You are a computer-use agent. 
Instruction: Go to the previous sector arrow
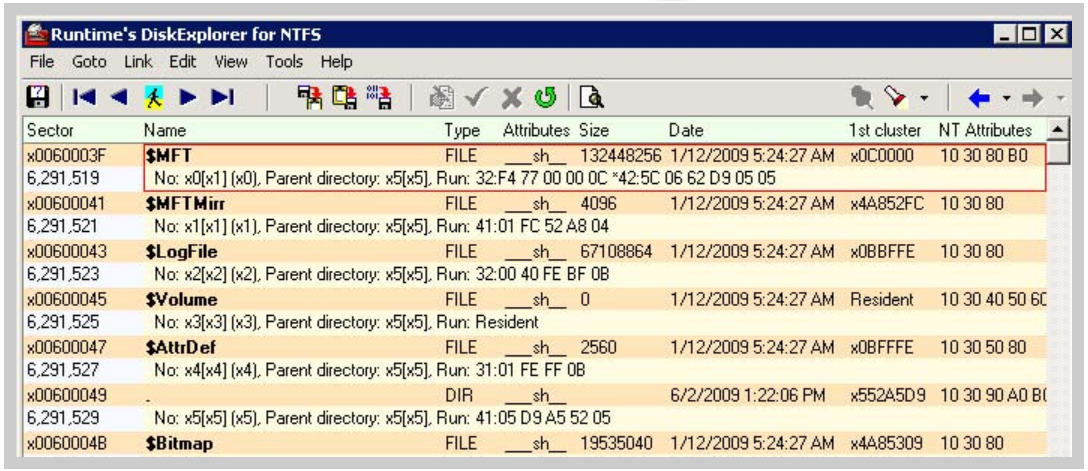click(119, 99)
